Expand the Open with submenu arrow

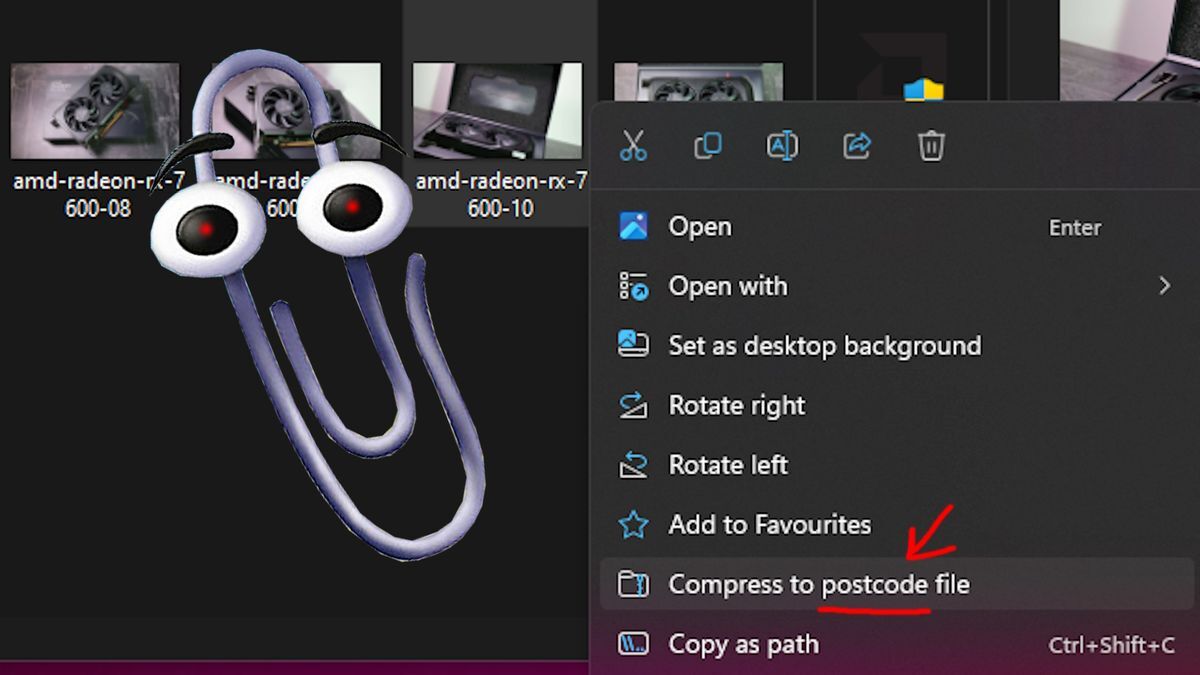point(1163,287)
